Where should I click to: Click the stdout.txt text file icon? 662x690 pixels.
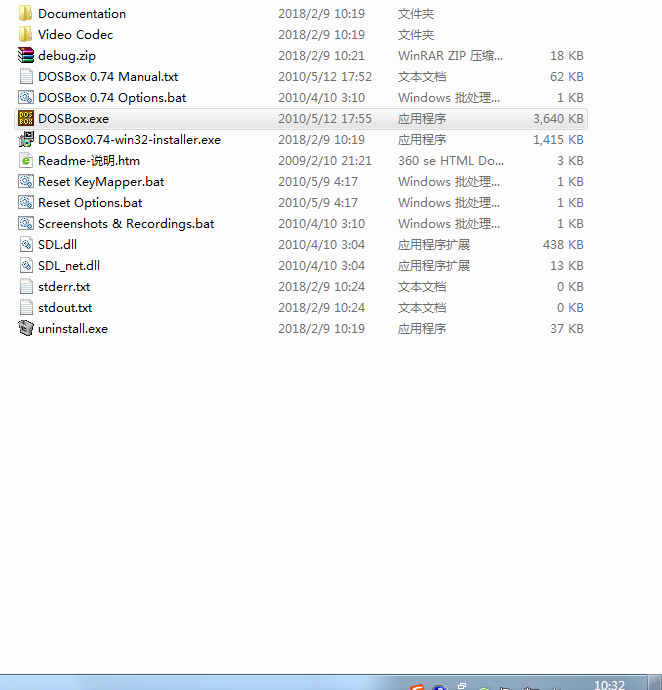(26, 308)
